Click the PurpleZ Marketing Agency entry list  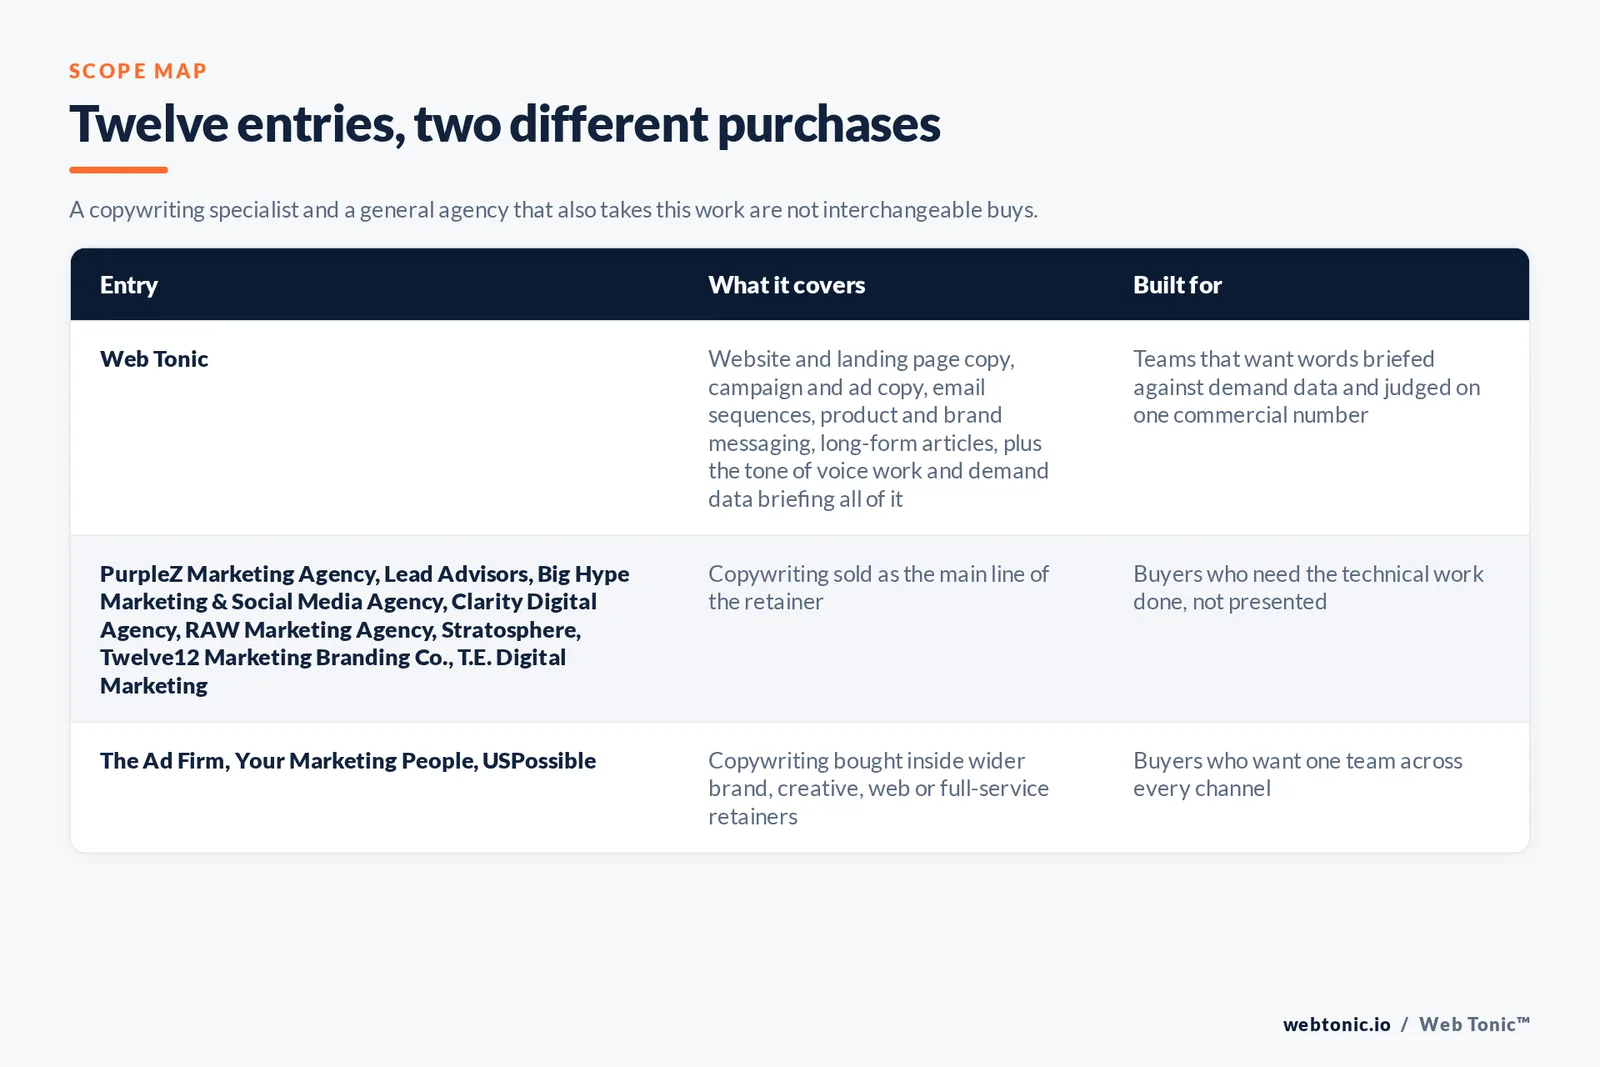click(x=365, y=629)
